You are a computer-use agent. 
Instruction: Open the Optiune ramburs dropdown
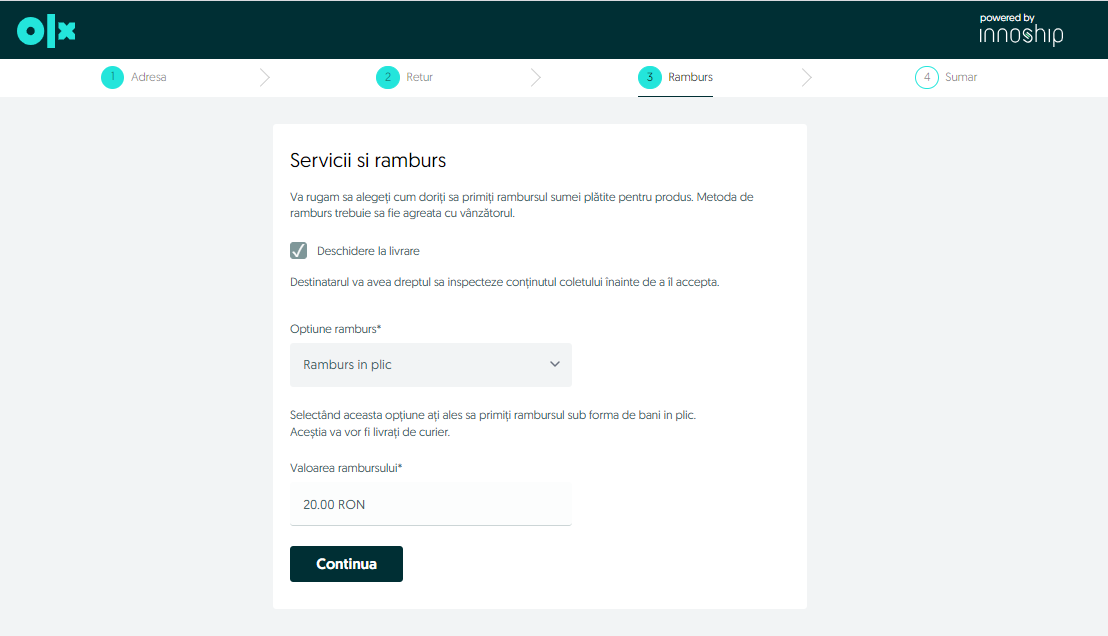click(x=430, y=365)
